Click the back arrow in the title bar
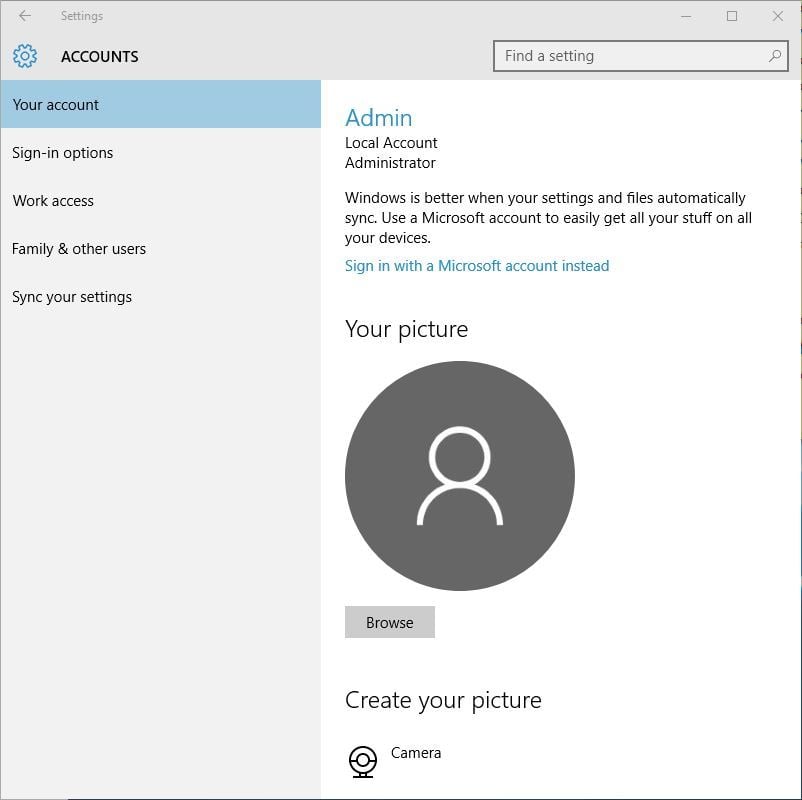The width and height of the screenshot is (802, 800). coord(25,16)
